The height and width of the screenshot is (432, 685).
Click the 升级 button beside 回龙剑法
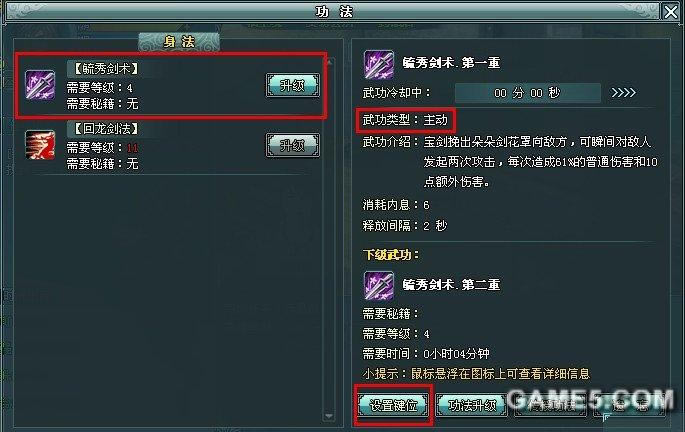tap(293, 145)
